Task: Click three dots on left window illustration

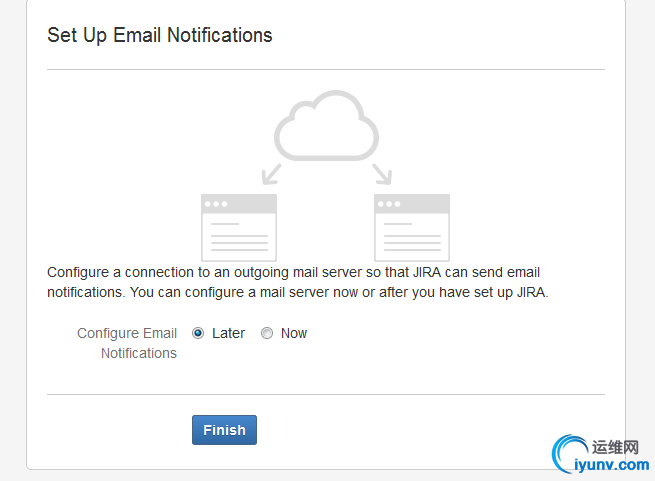Action: [216, 204]
